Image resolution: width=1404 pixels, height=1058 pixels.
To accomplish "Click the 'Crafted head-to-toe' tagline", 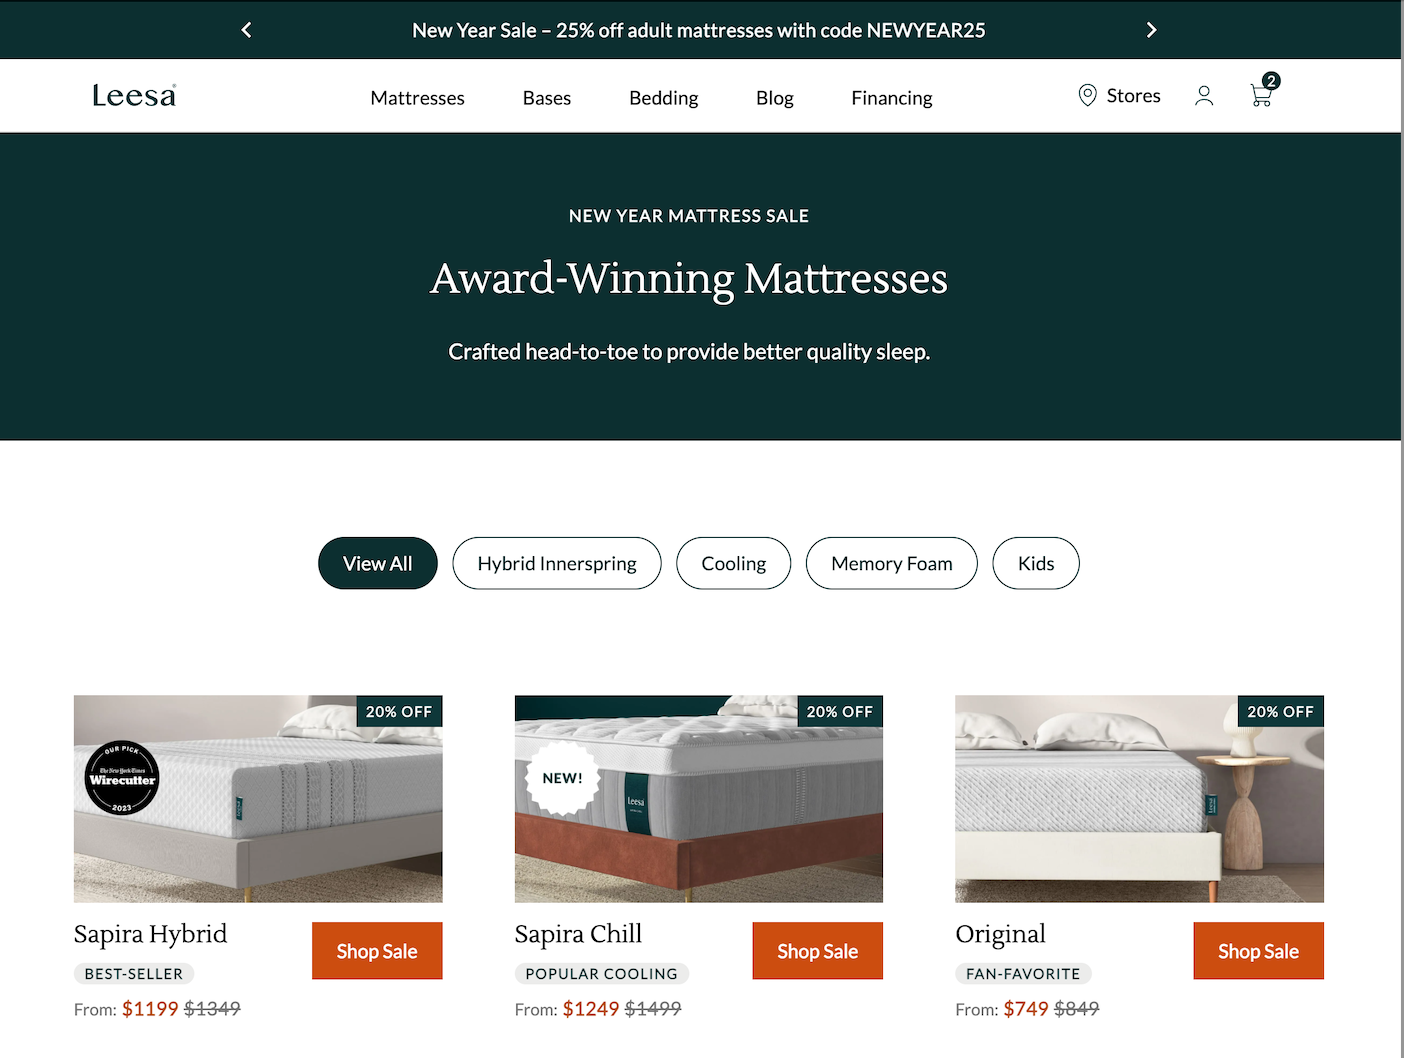I will pos(689,352).
